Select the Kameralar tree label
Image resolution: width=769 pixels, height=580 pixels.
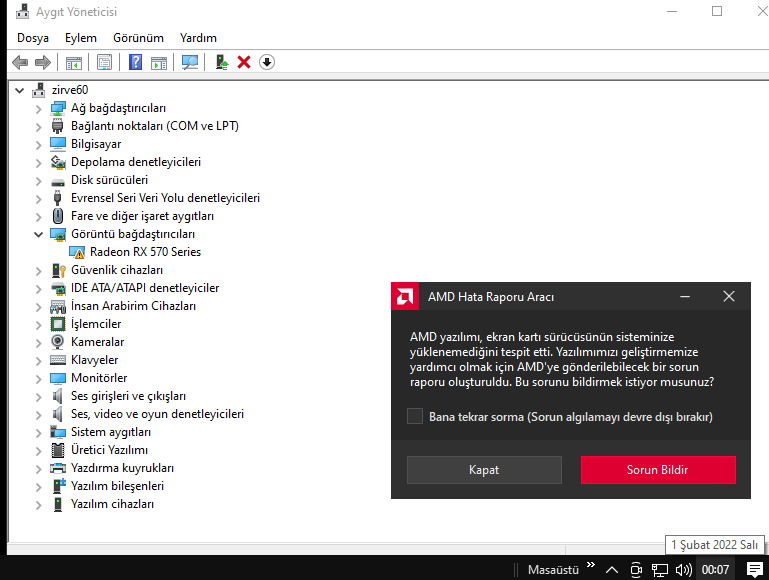tap(98, 342)
